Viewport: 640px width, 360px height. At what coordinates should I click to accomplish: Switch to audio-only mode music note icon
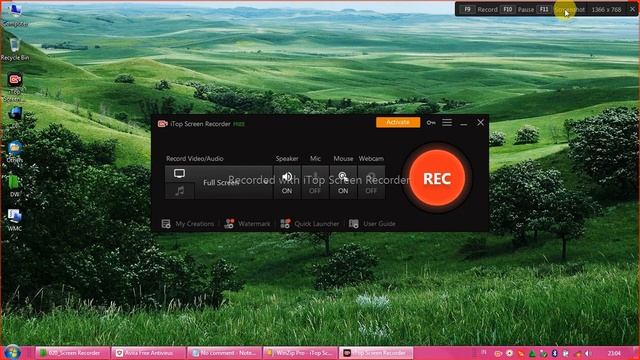pos(179,191)
